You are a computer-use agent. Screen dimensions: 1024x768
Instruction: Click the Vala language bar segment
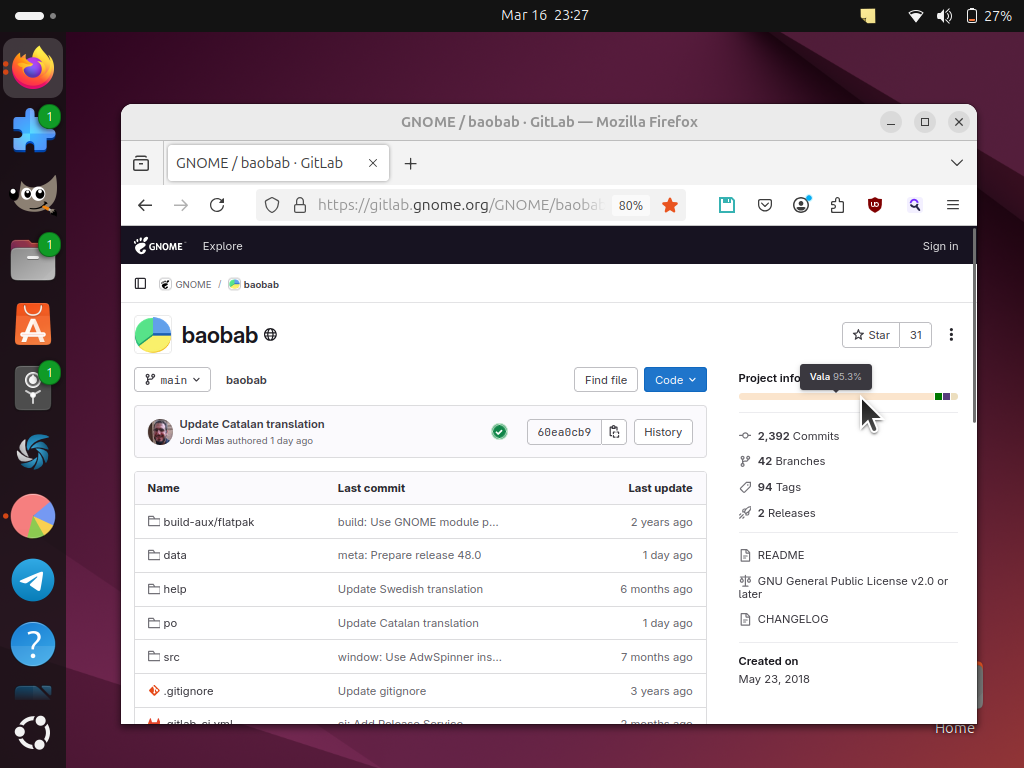(x=836, y=396)
